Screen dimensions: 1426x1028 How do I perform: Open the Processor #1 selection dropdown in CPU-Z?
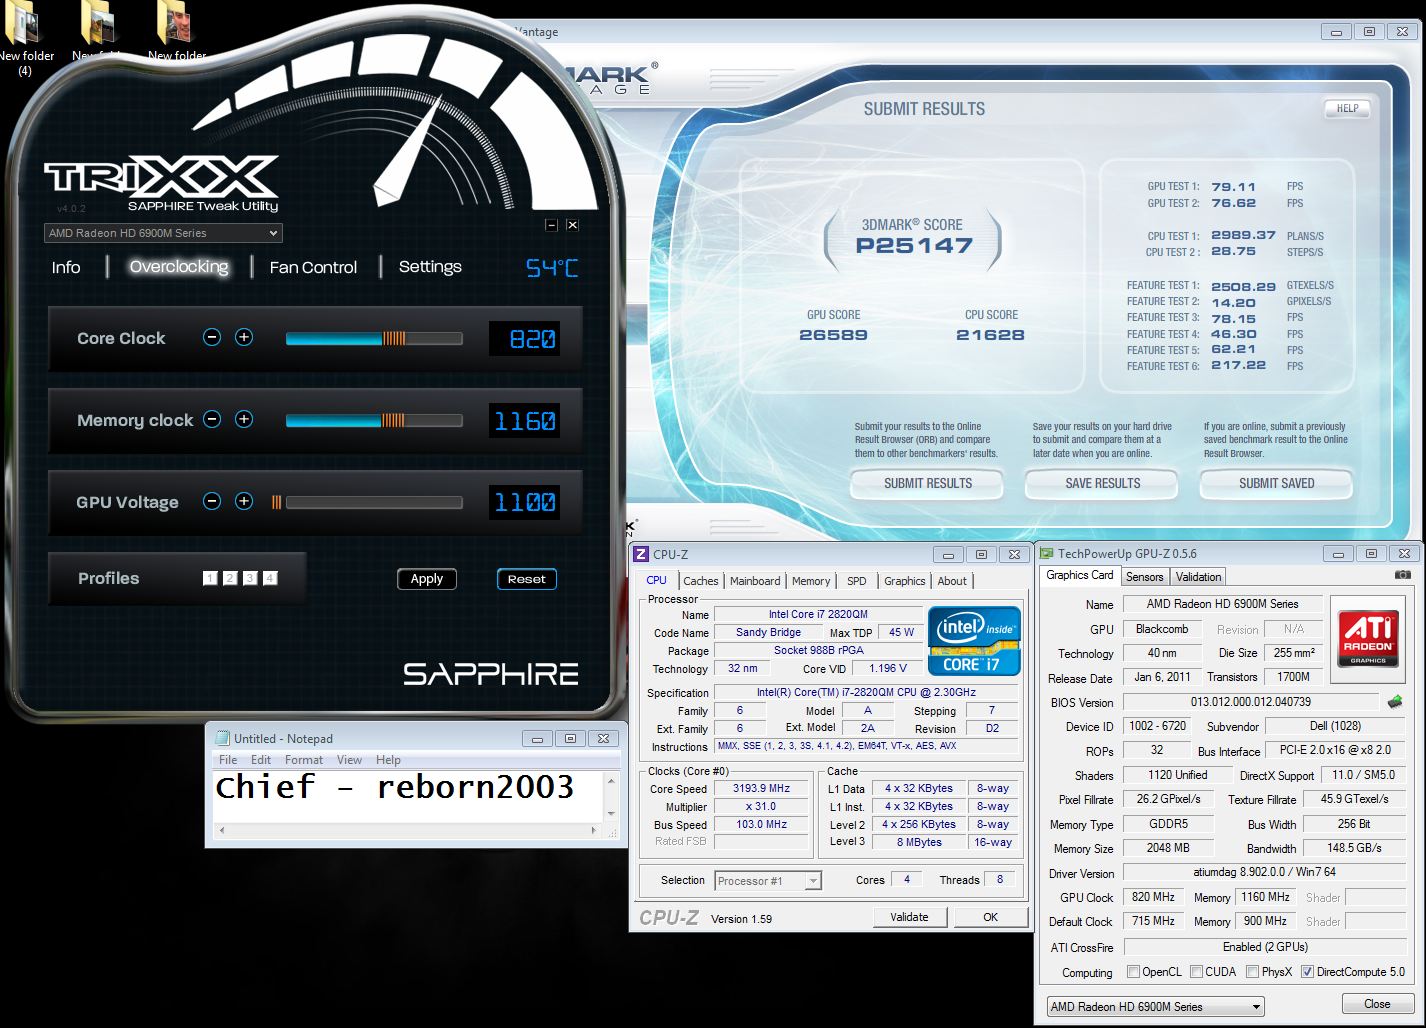coord(768,881)
